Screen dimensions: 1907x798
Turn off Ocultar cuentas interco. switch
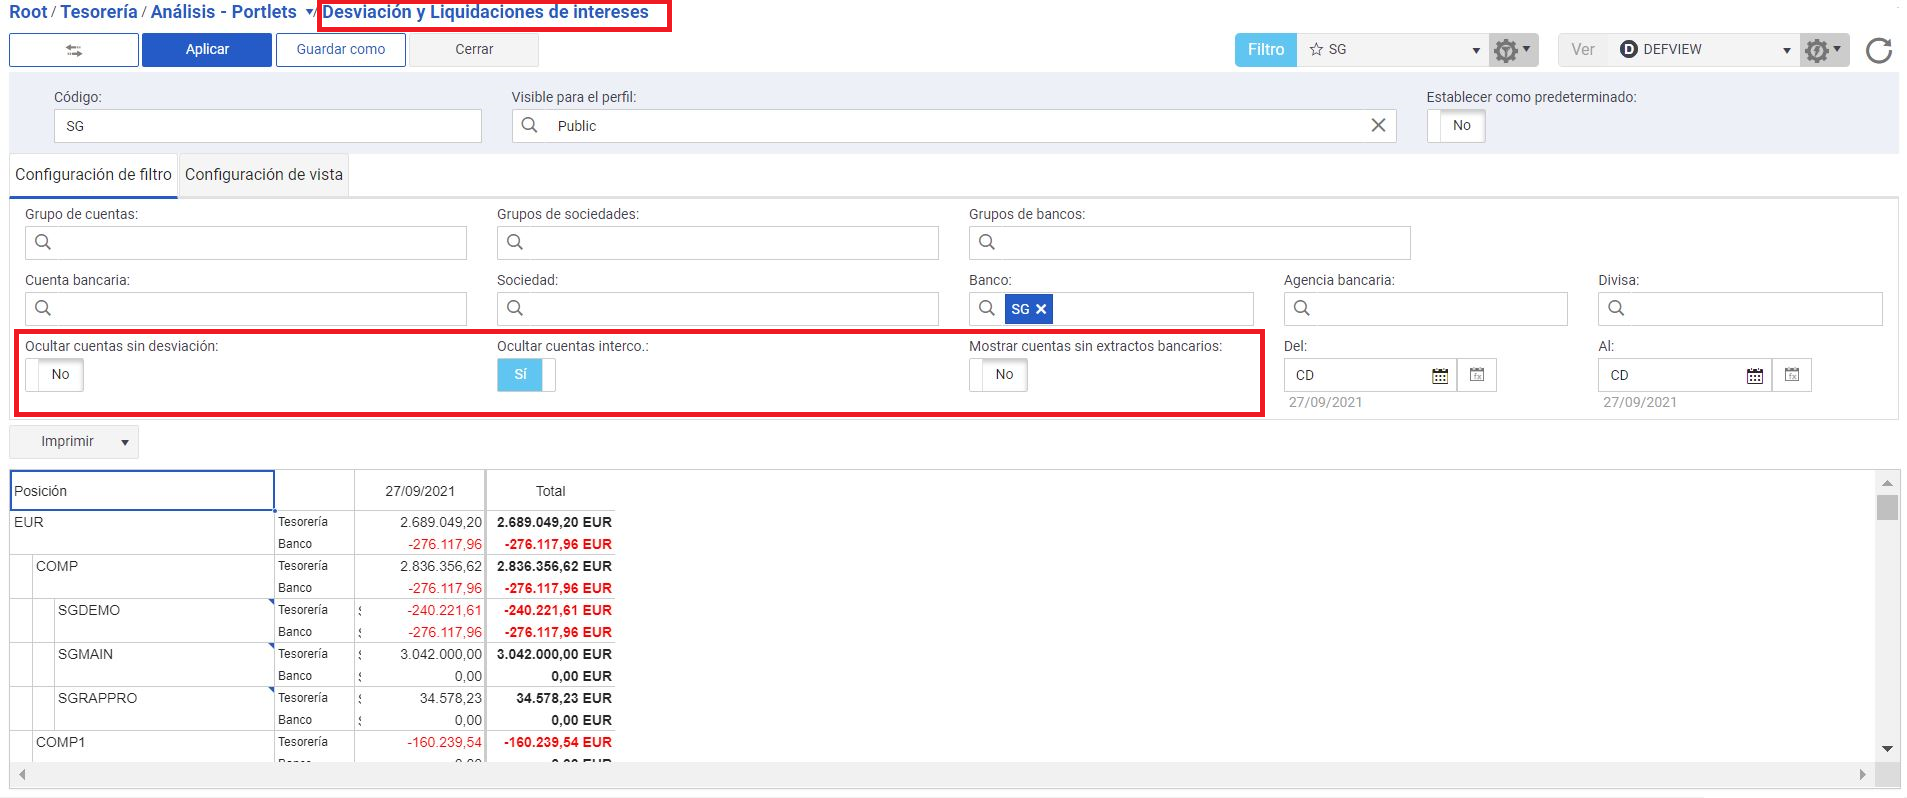(526, 375)
